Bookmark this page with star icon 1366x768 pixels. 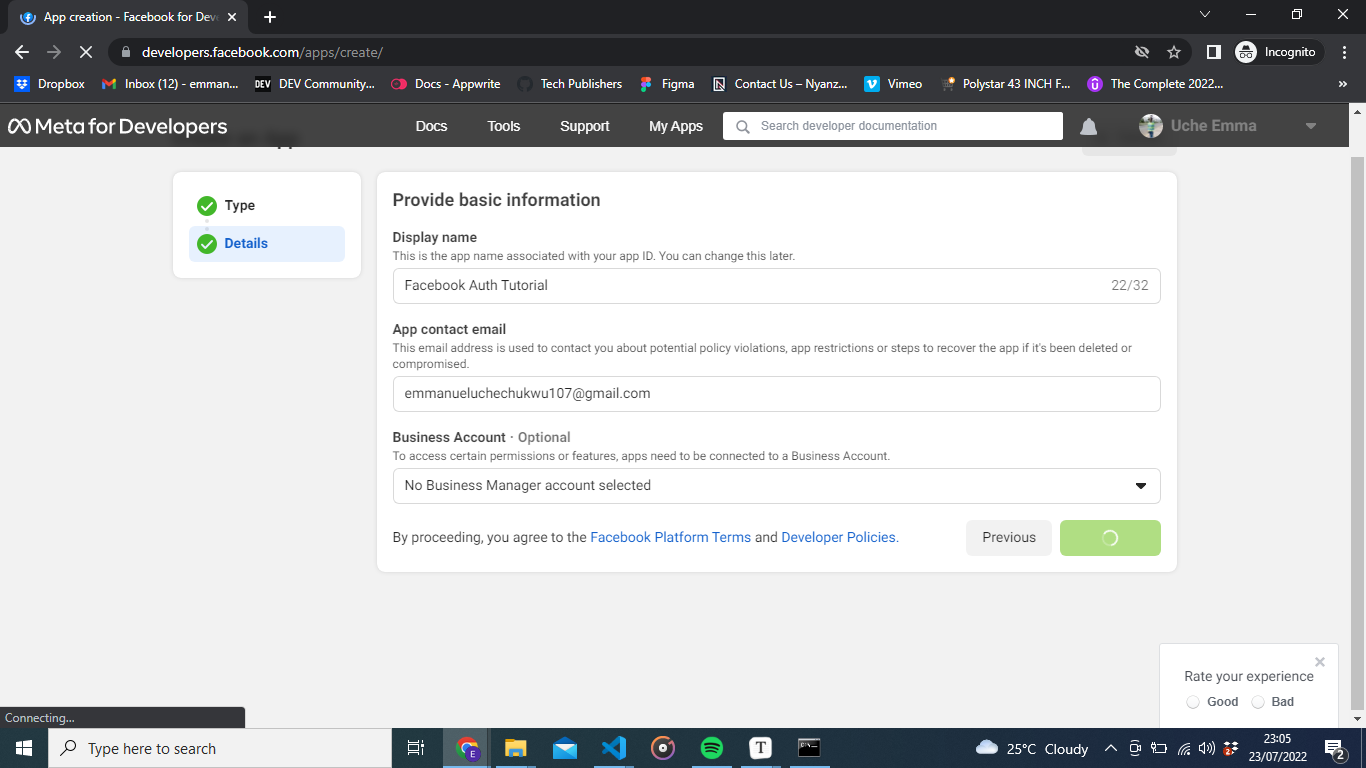(1174, 52)
